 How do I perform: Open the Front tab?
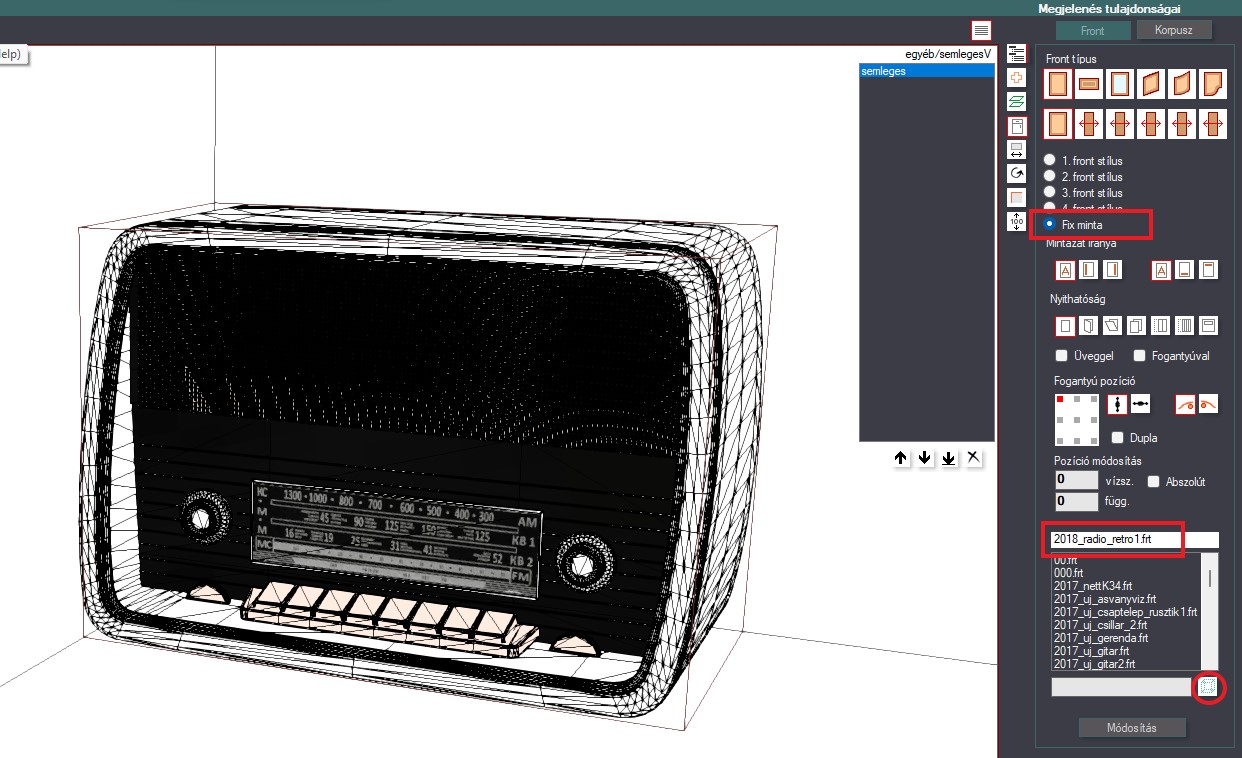pyautogui.click(x=1093, y=31)
